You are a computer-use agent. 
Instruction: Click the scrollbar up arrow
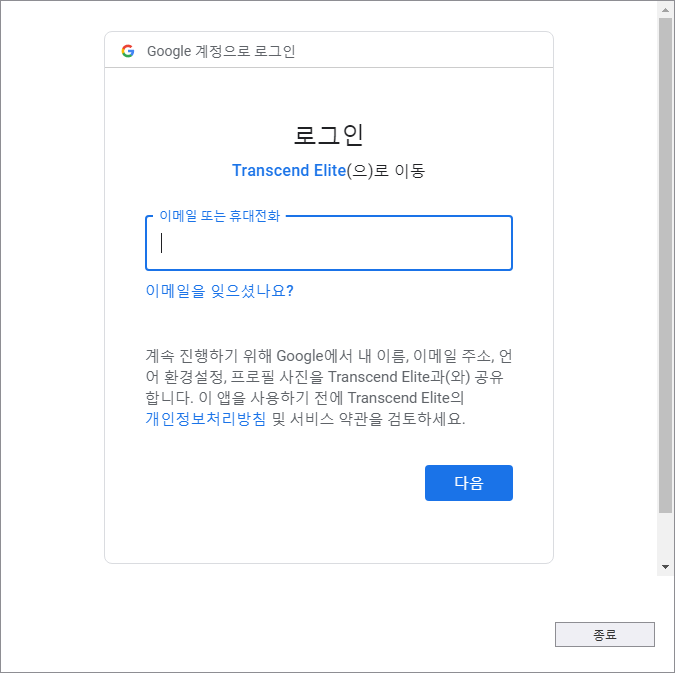tap(666, 10)
